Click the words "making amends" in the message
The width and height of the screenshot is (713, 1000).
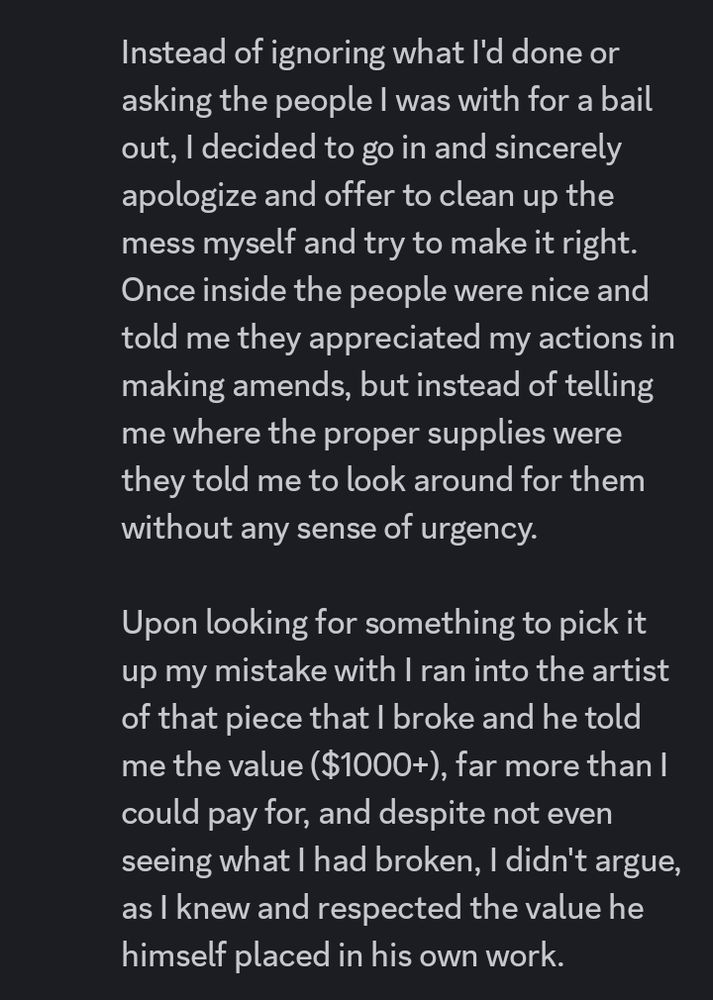point(234,386)
